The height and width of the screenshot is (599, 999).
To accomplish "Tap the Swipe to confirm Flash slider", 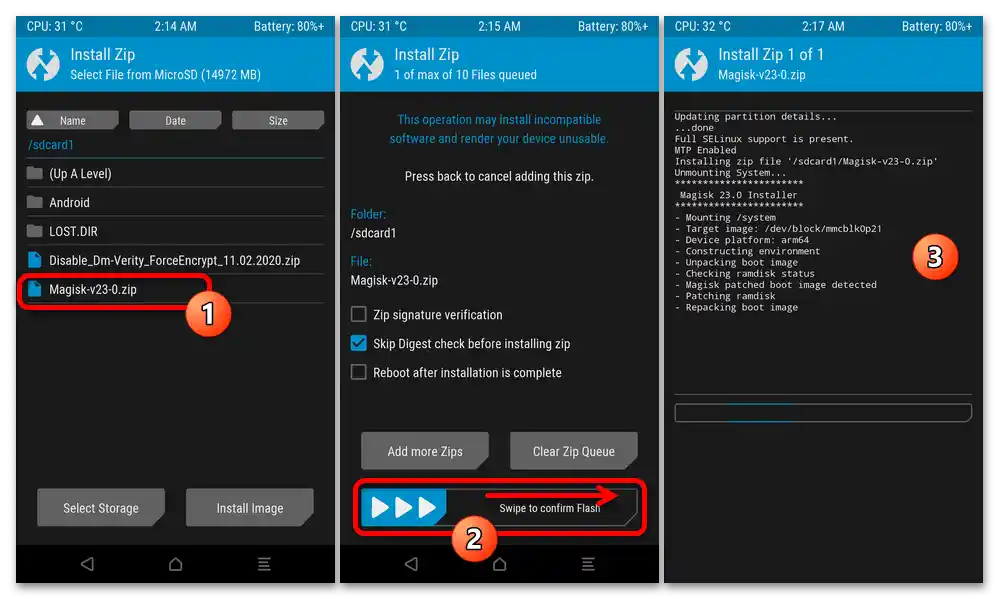I will point(500,507).
